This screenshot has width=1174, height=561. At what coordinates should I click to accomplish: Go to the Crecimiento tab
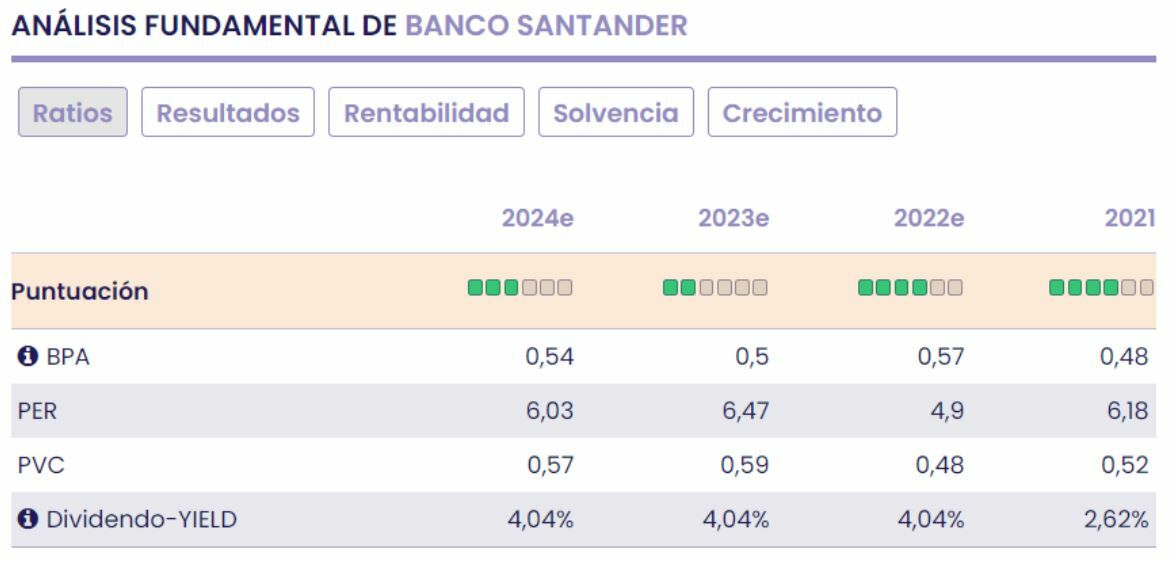[x=802, y=113]
